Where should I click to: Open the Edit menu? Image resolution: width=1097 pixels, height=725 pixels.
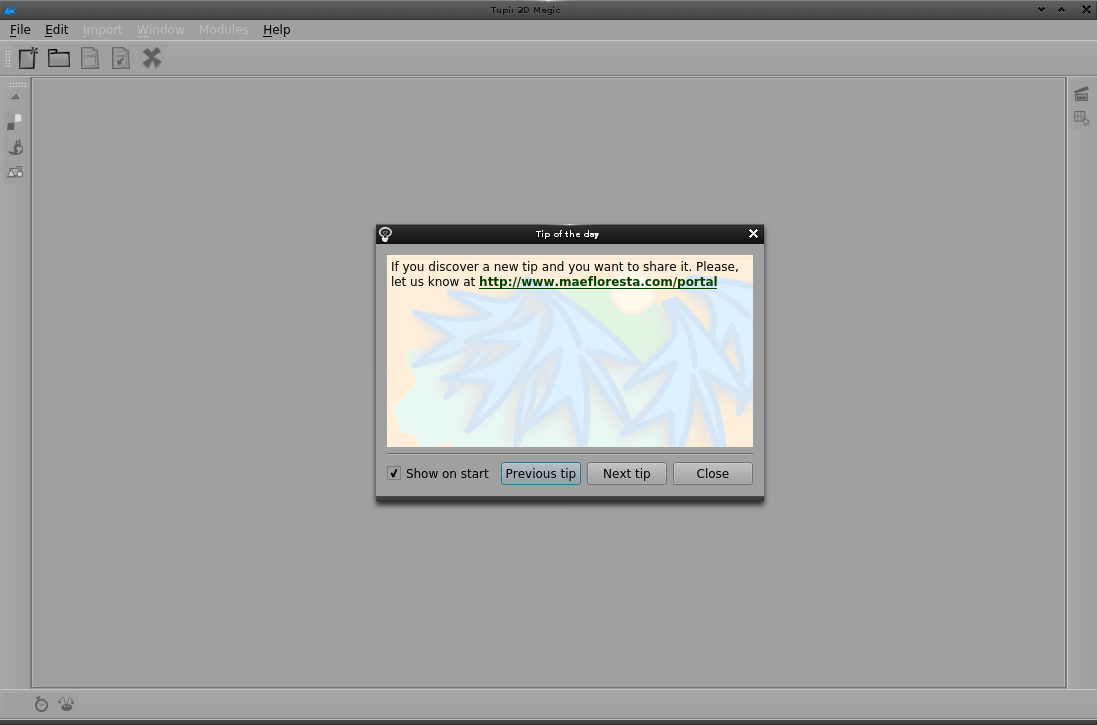56,30
